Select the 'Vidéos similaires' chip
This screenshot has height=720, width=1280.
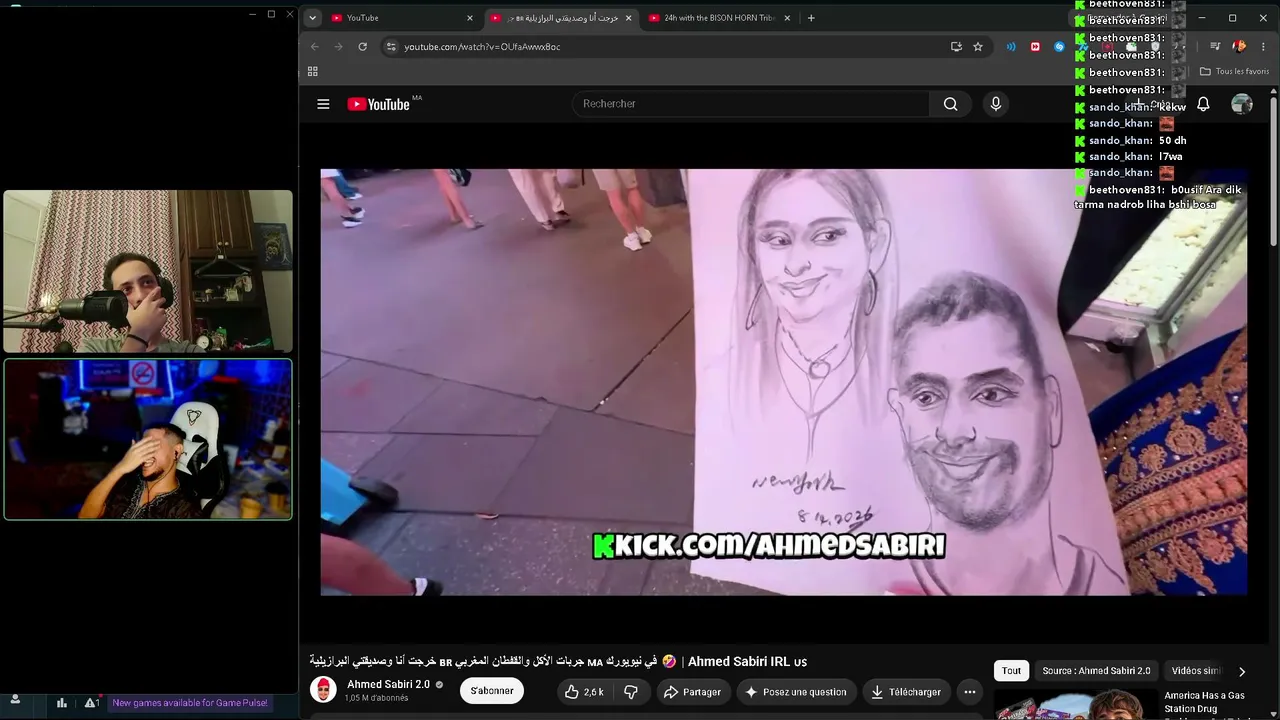[1196, 671]
